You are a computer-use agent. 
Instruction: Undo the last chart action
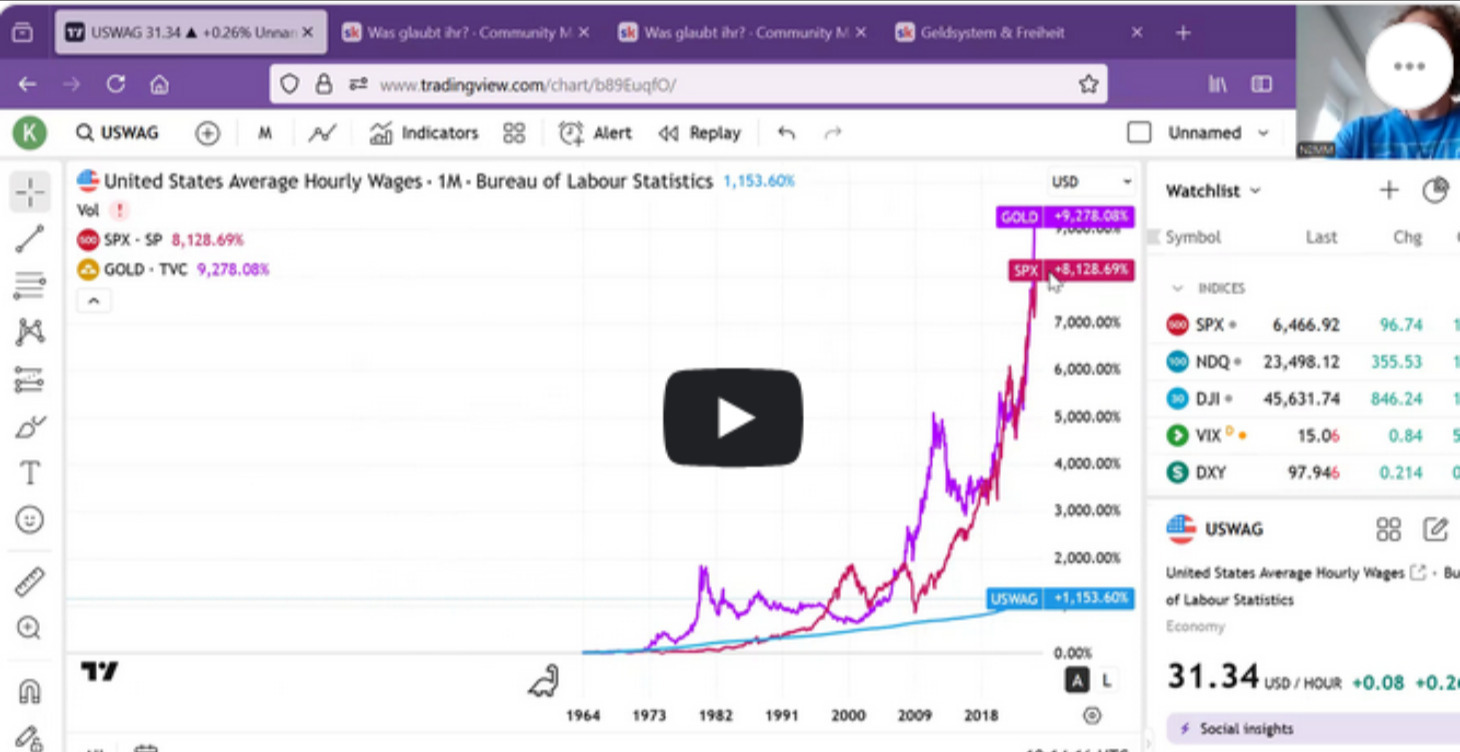click(x=787, y=133)
